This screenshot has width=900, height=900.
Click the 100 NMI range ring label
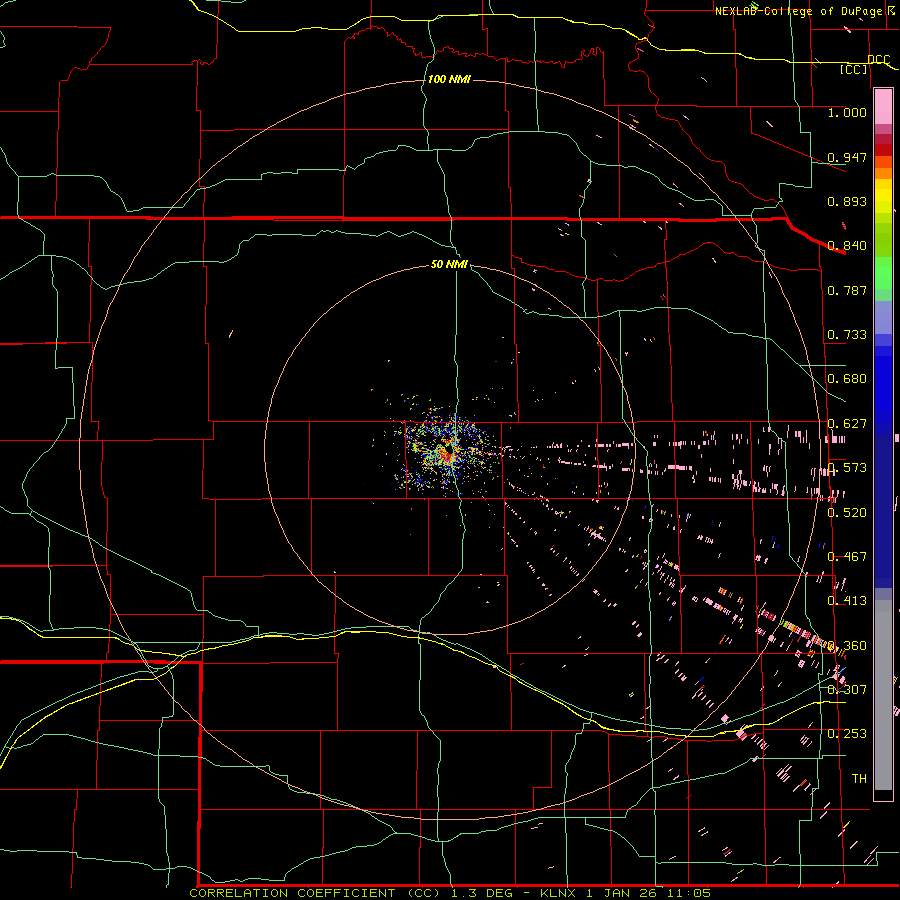click(449, 79)
